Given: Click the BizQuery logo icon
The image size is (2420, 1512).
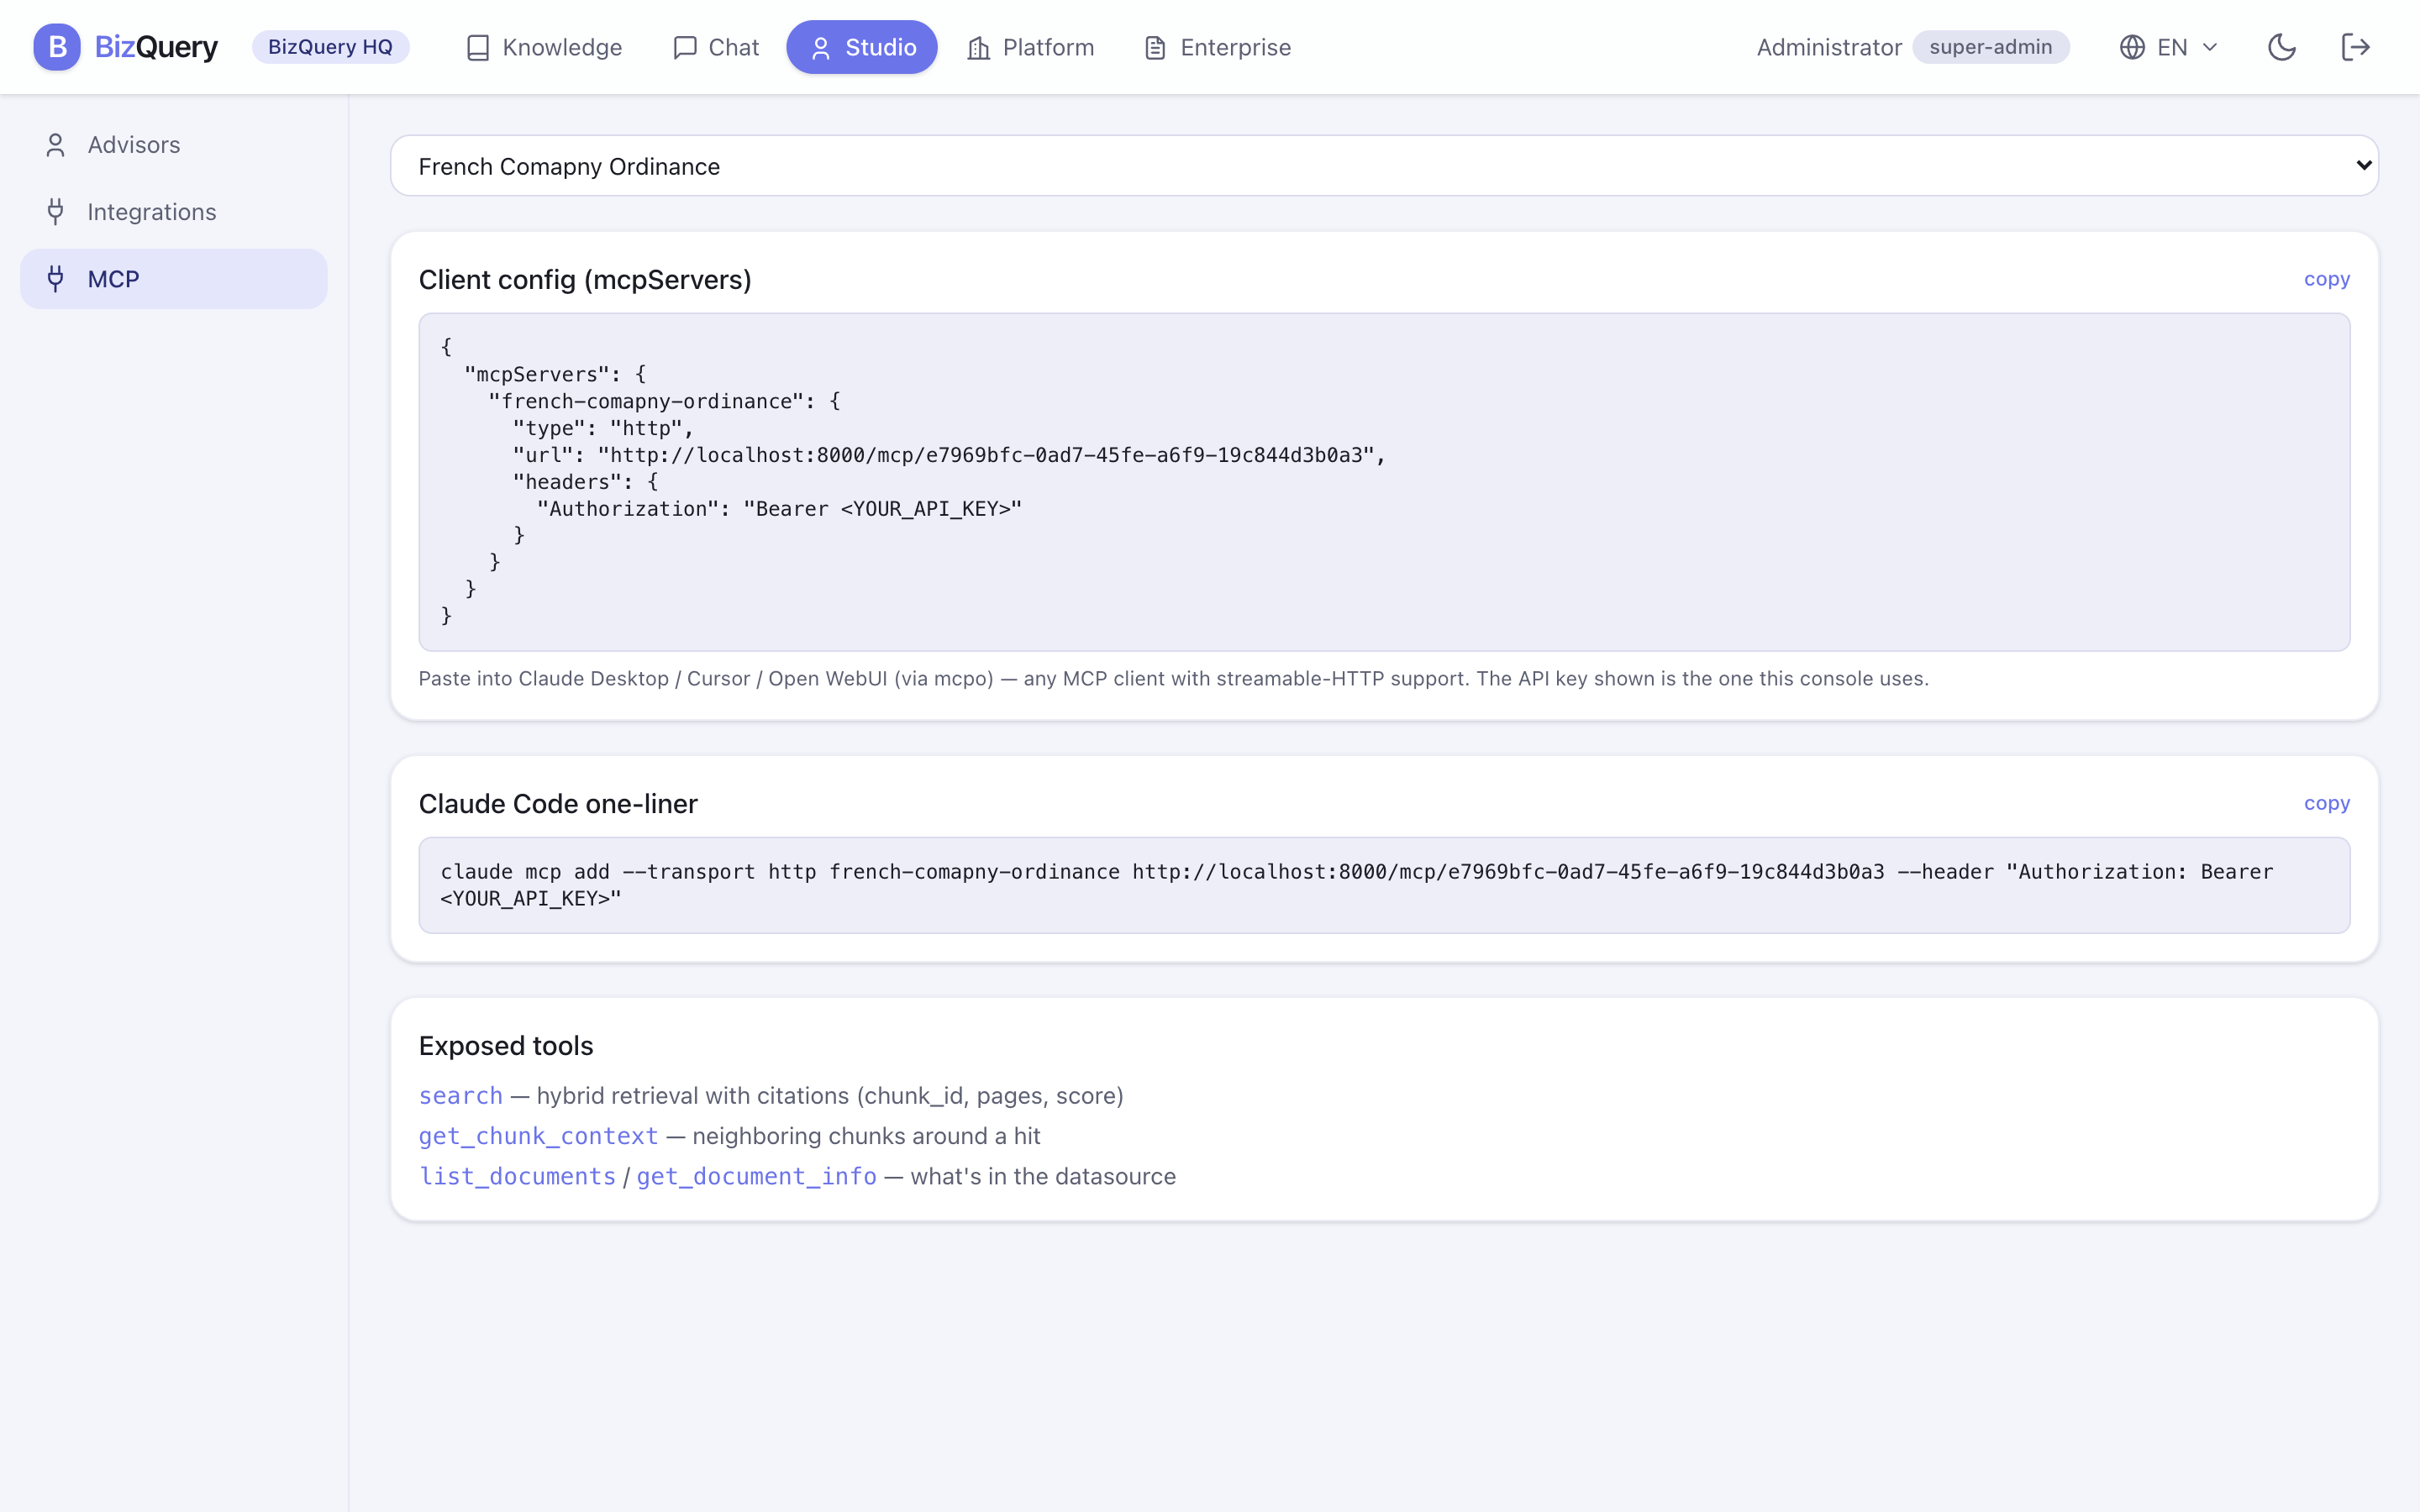Looking at the screenshot, I should [57, 47].
